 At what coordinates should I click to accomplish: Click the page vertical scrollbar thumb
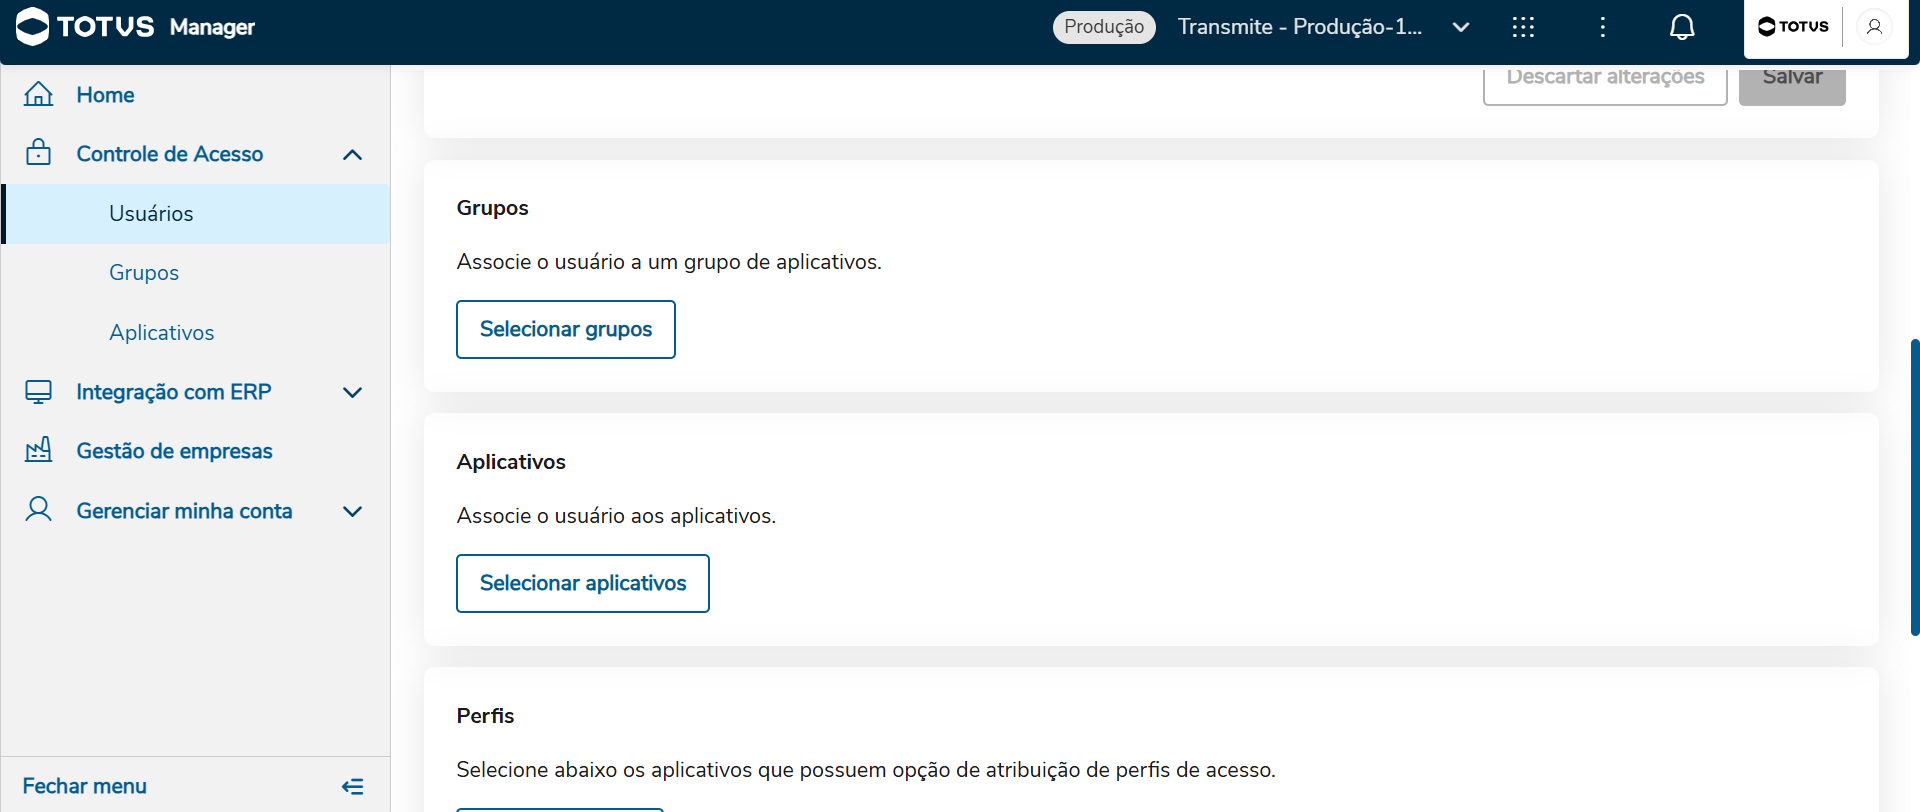click(1914, 487)
